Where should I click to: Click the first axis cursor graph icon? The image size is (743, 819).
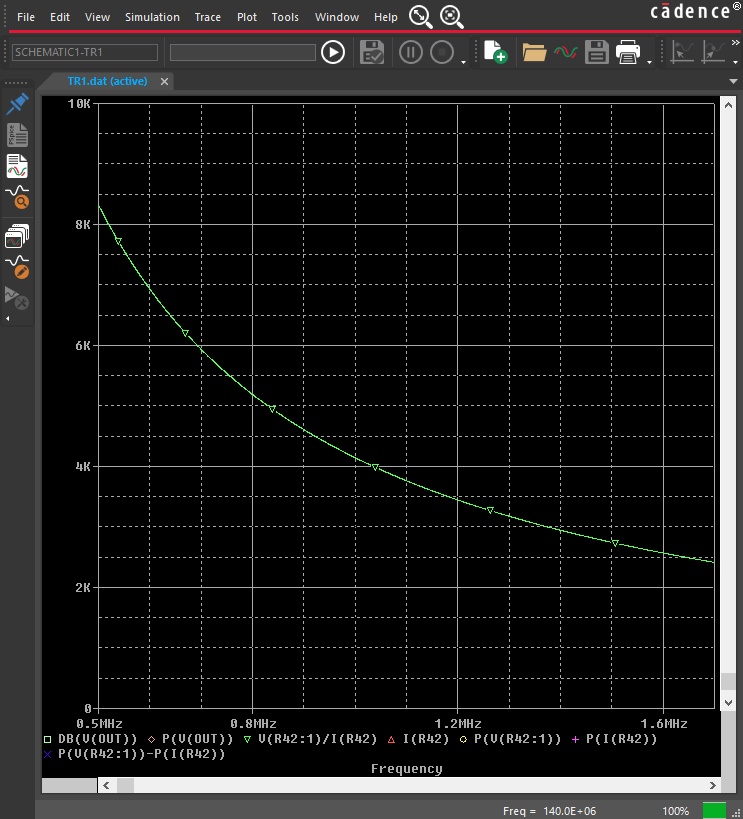[x=682, y=52]
